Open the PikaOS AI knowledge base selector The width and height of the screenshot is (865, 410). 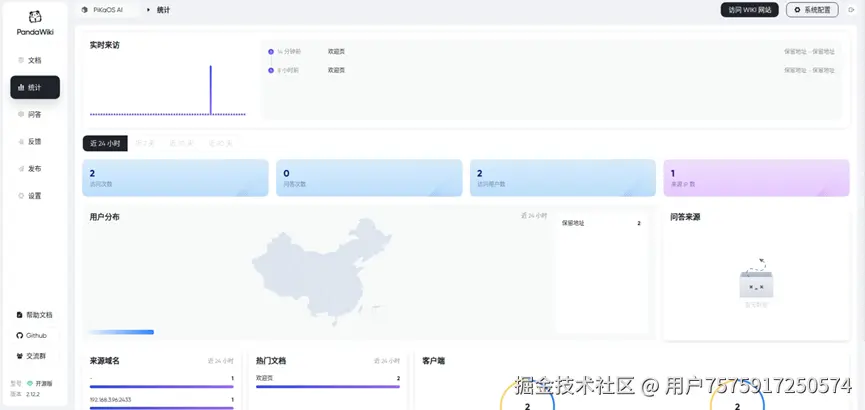pos(108,10)
